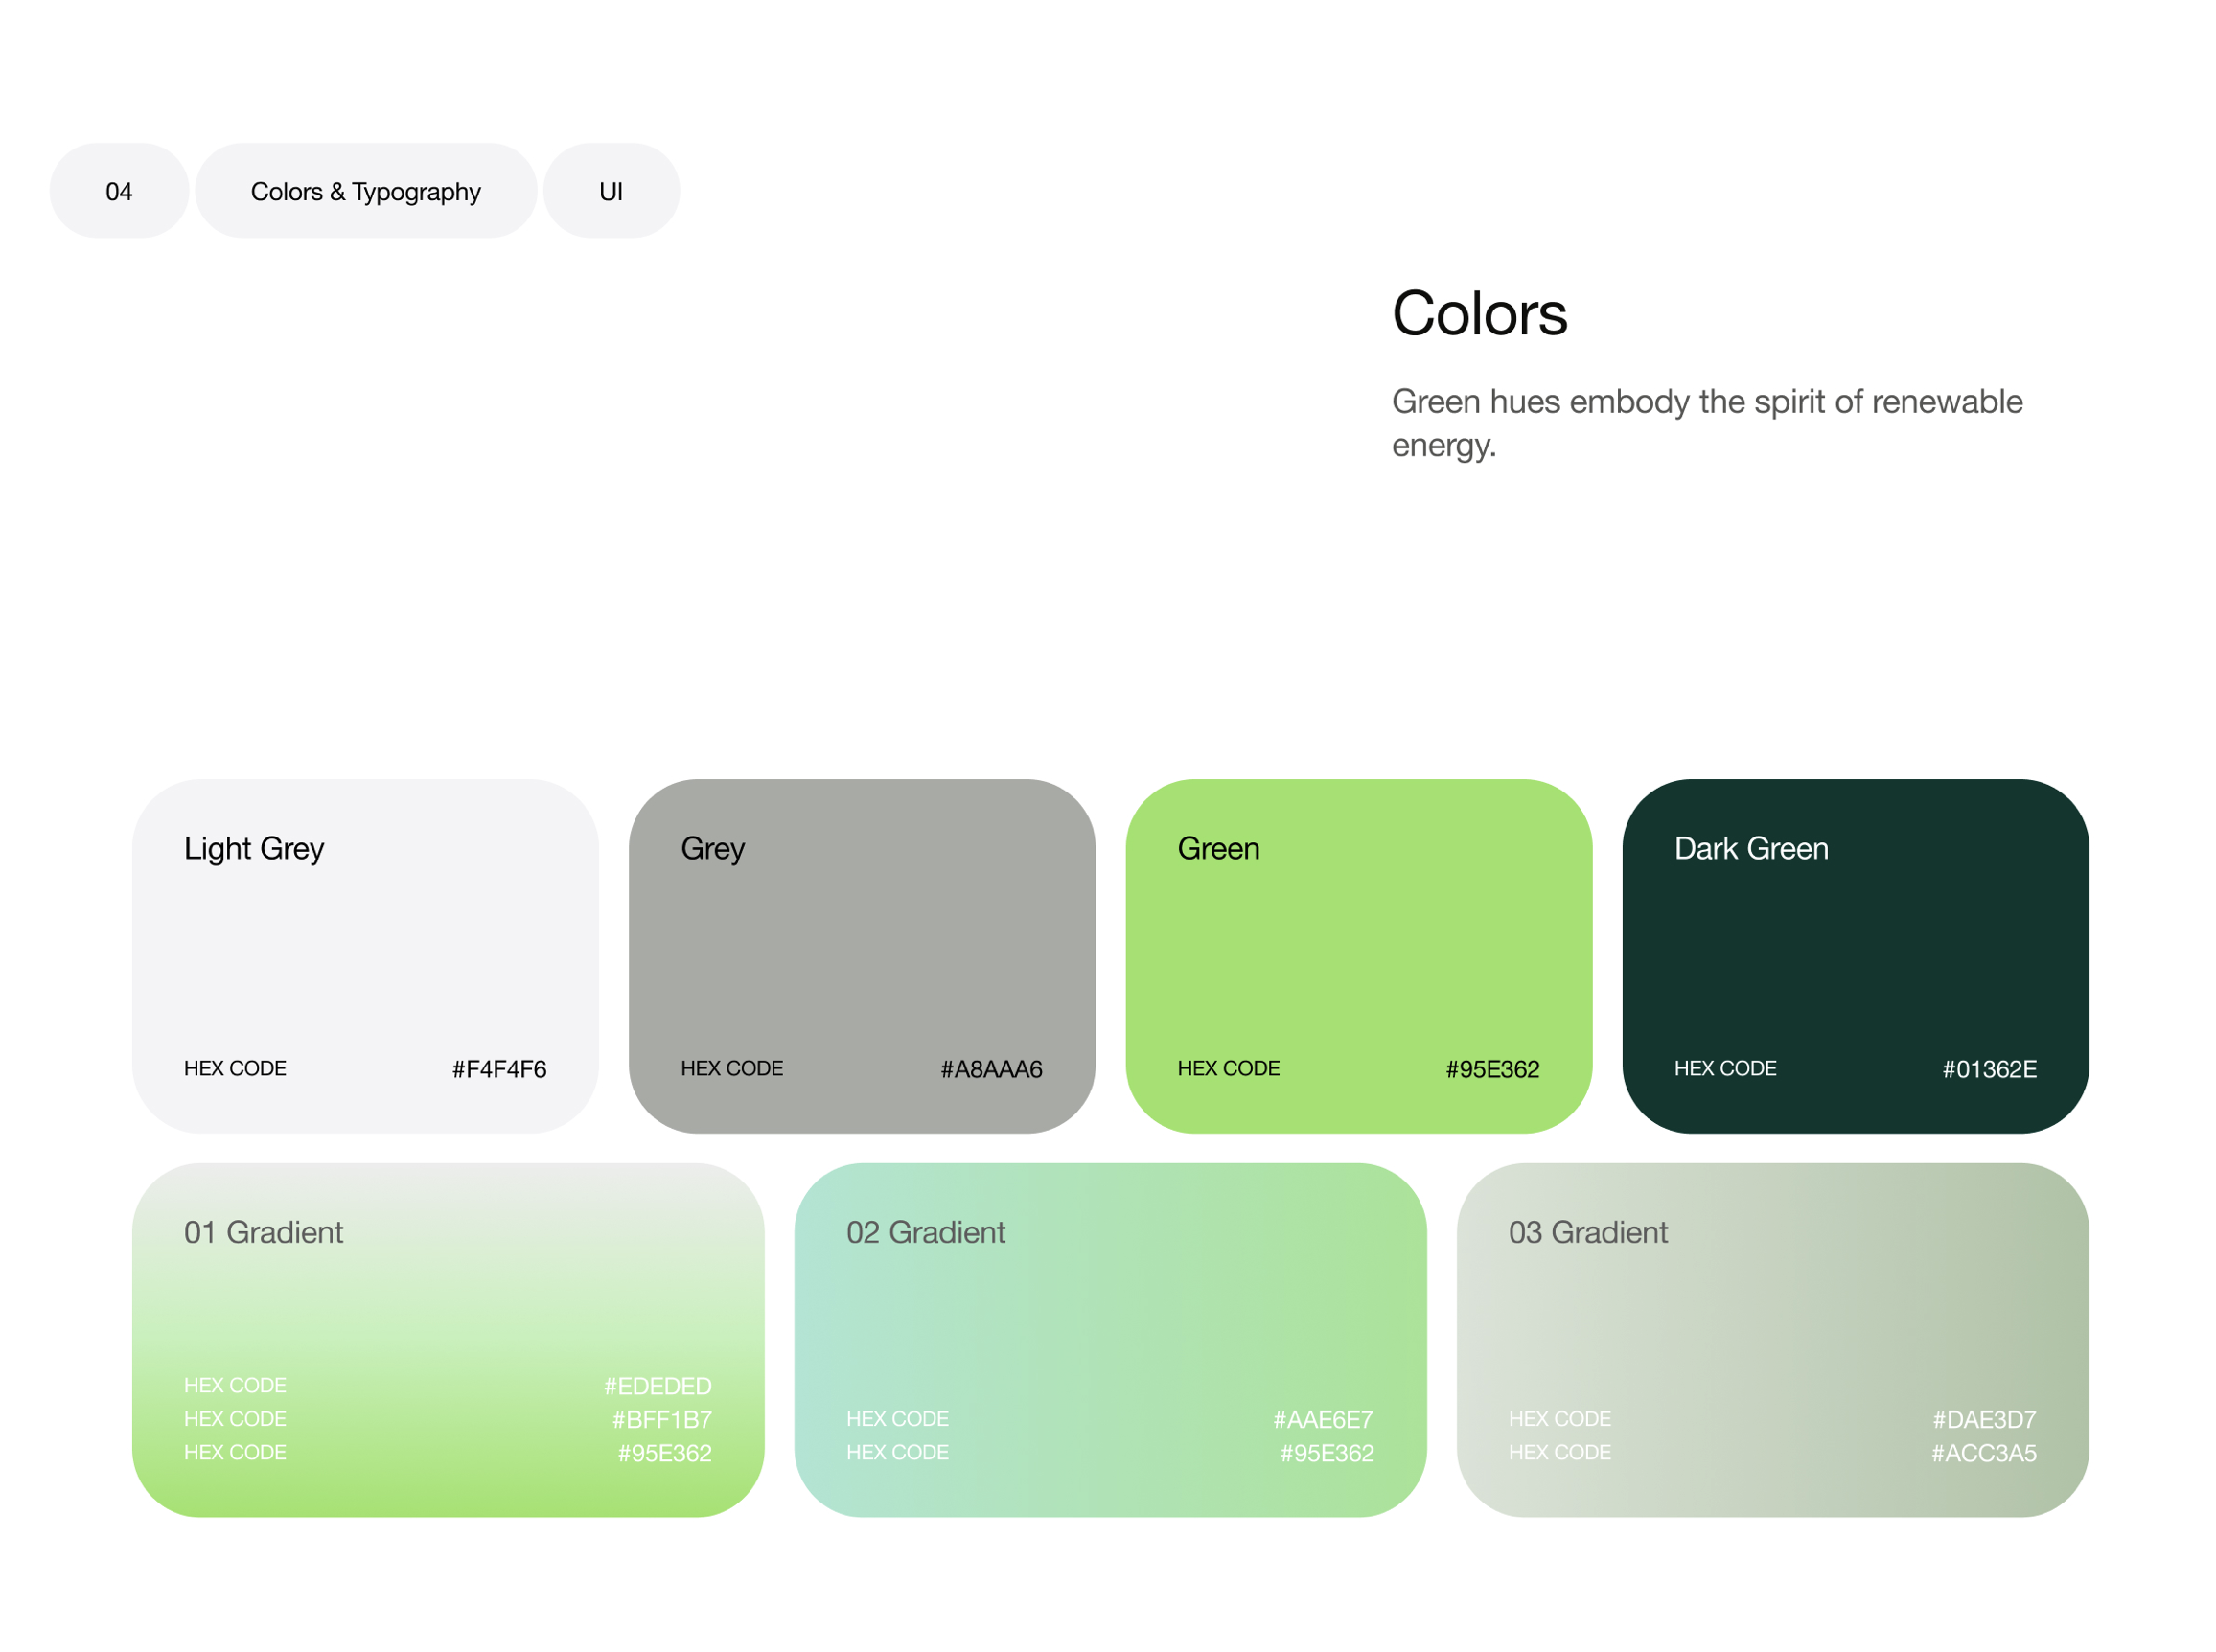Click hex value #AAE6E7
2216x1652 pixels.
[1322, 1419]
